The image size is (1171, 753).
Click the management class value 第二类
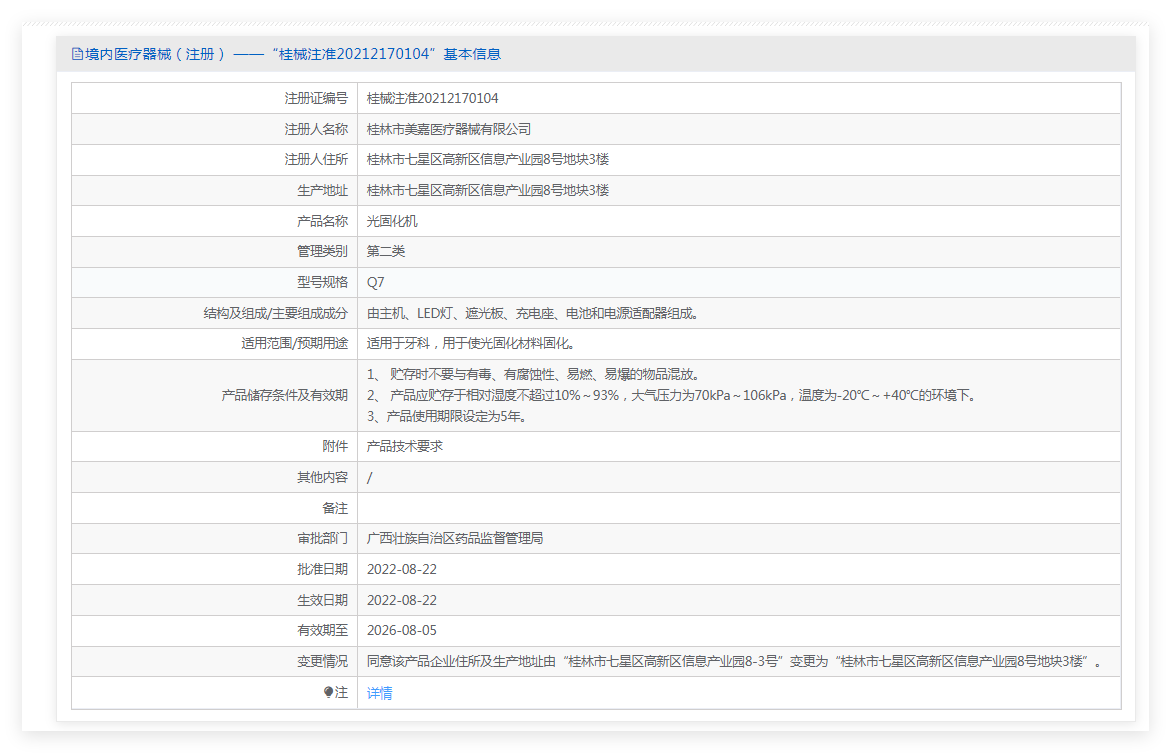(x=386, y=252)
